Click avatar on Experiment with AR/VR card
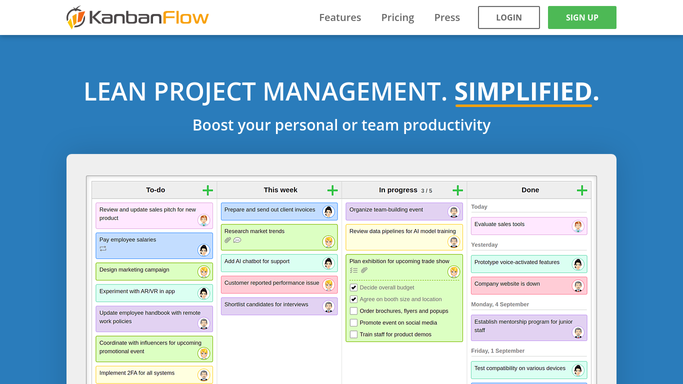The width and height of the screenshot is (683, 384). click(x=203, y=293)
